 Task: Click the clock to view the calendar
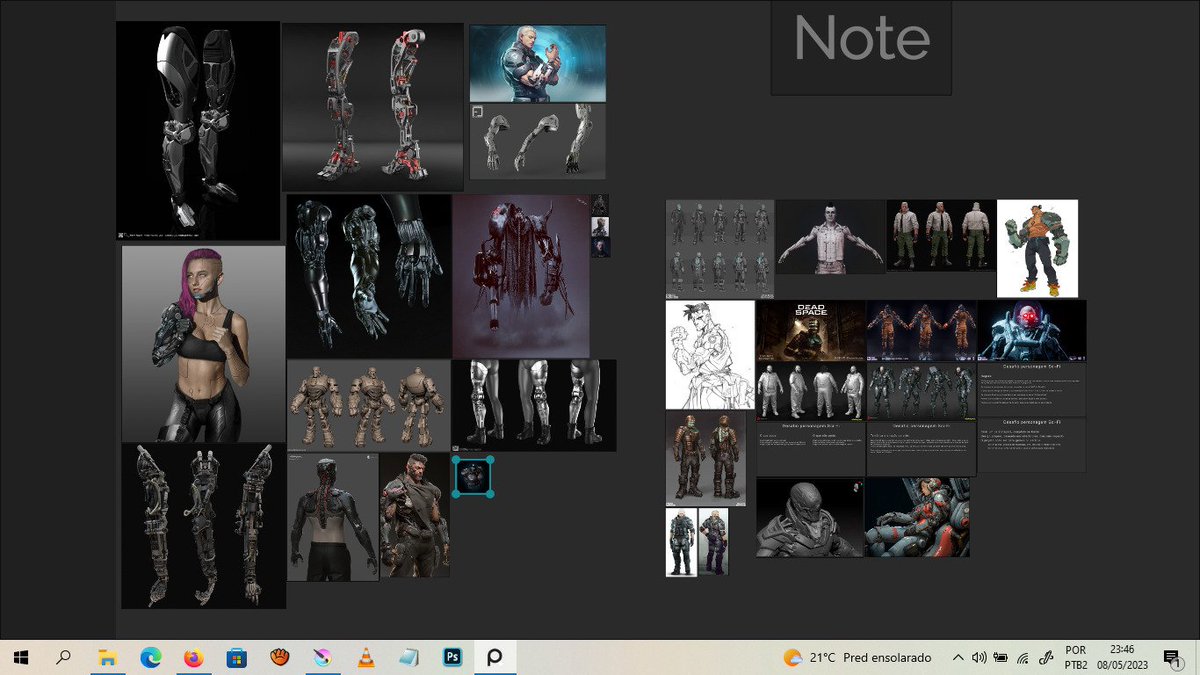point(1120,658)
